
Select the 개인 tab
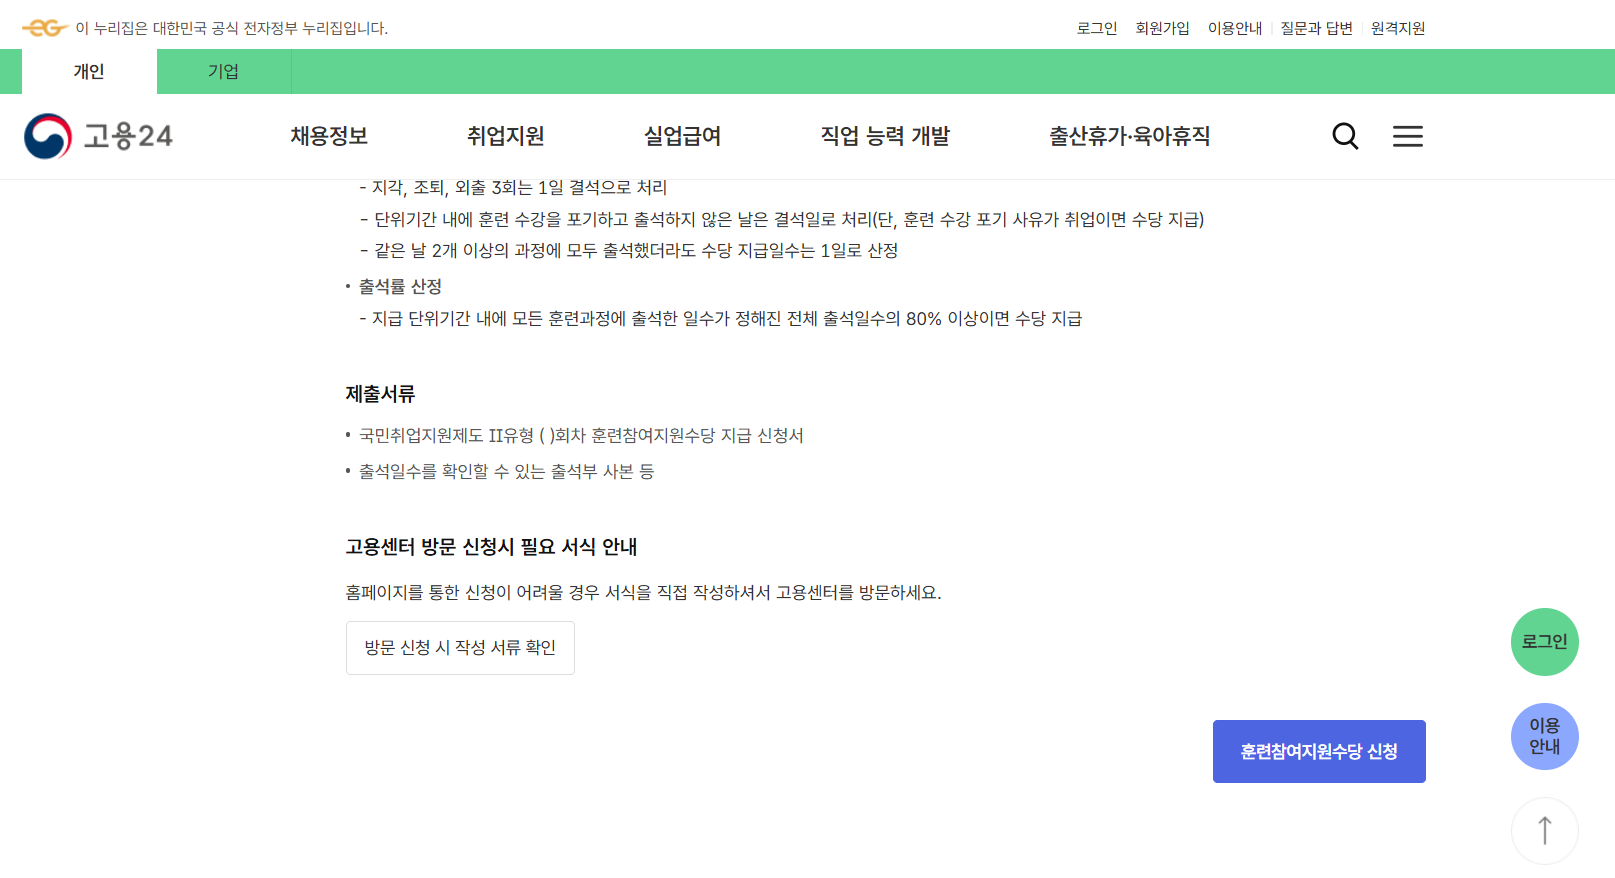(89, 72)
